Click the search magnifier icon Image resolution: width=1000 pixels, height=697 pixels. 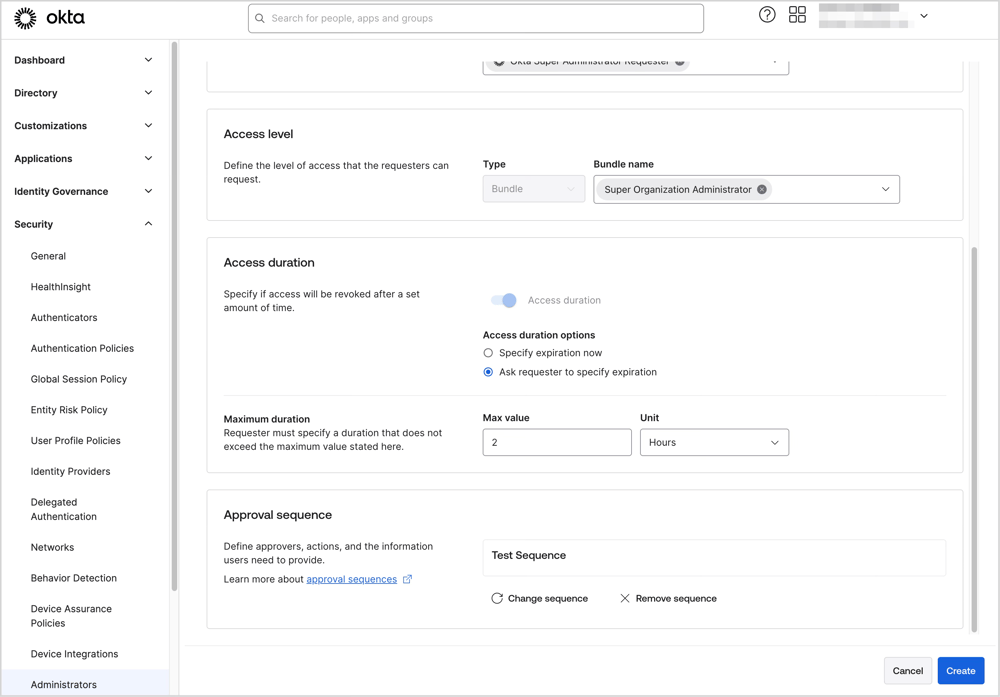pyautogui.click(x=260, y=18)
